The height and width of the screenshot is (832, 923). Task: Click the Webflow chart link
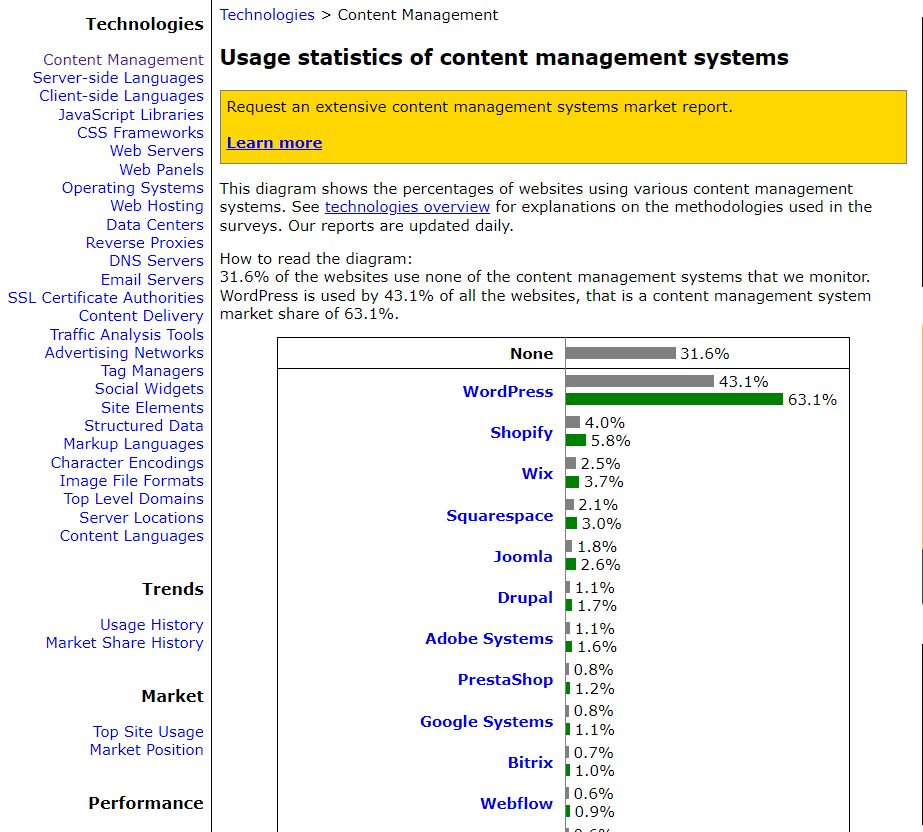click(x=516, y=804)
